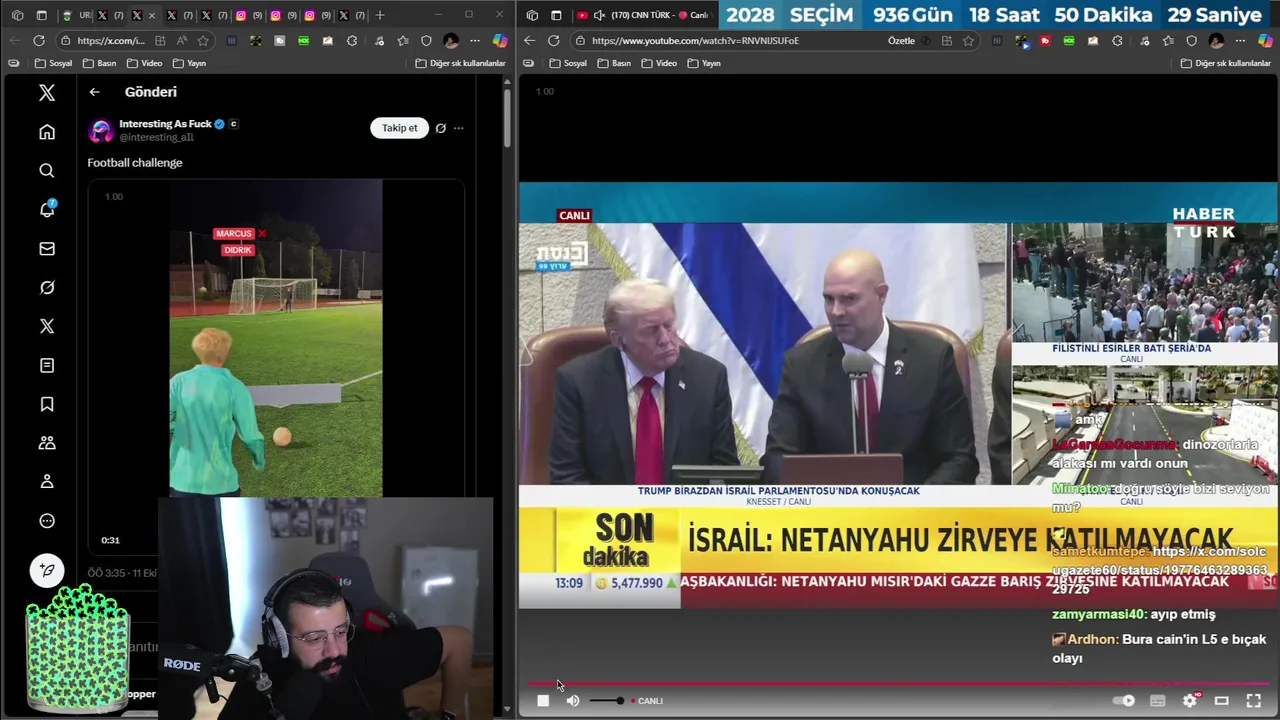Open the X home page icon
This screenshot has width=1280, height=720.
(x=47, y=132)
